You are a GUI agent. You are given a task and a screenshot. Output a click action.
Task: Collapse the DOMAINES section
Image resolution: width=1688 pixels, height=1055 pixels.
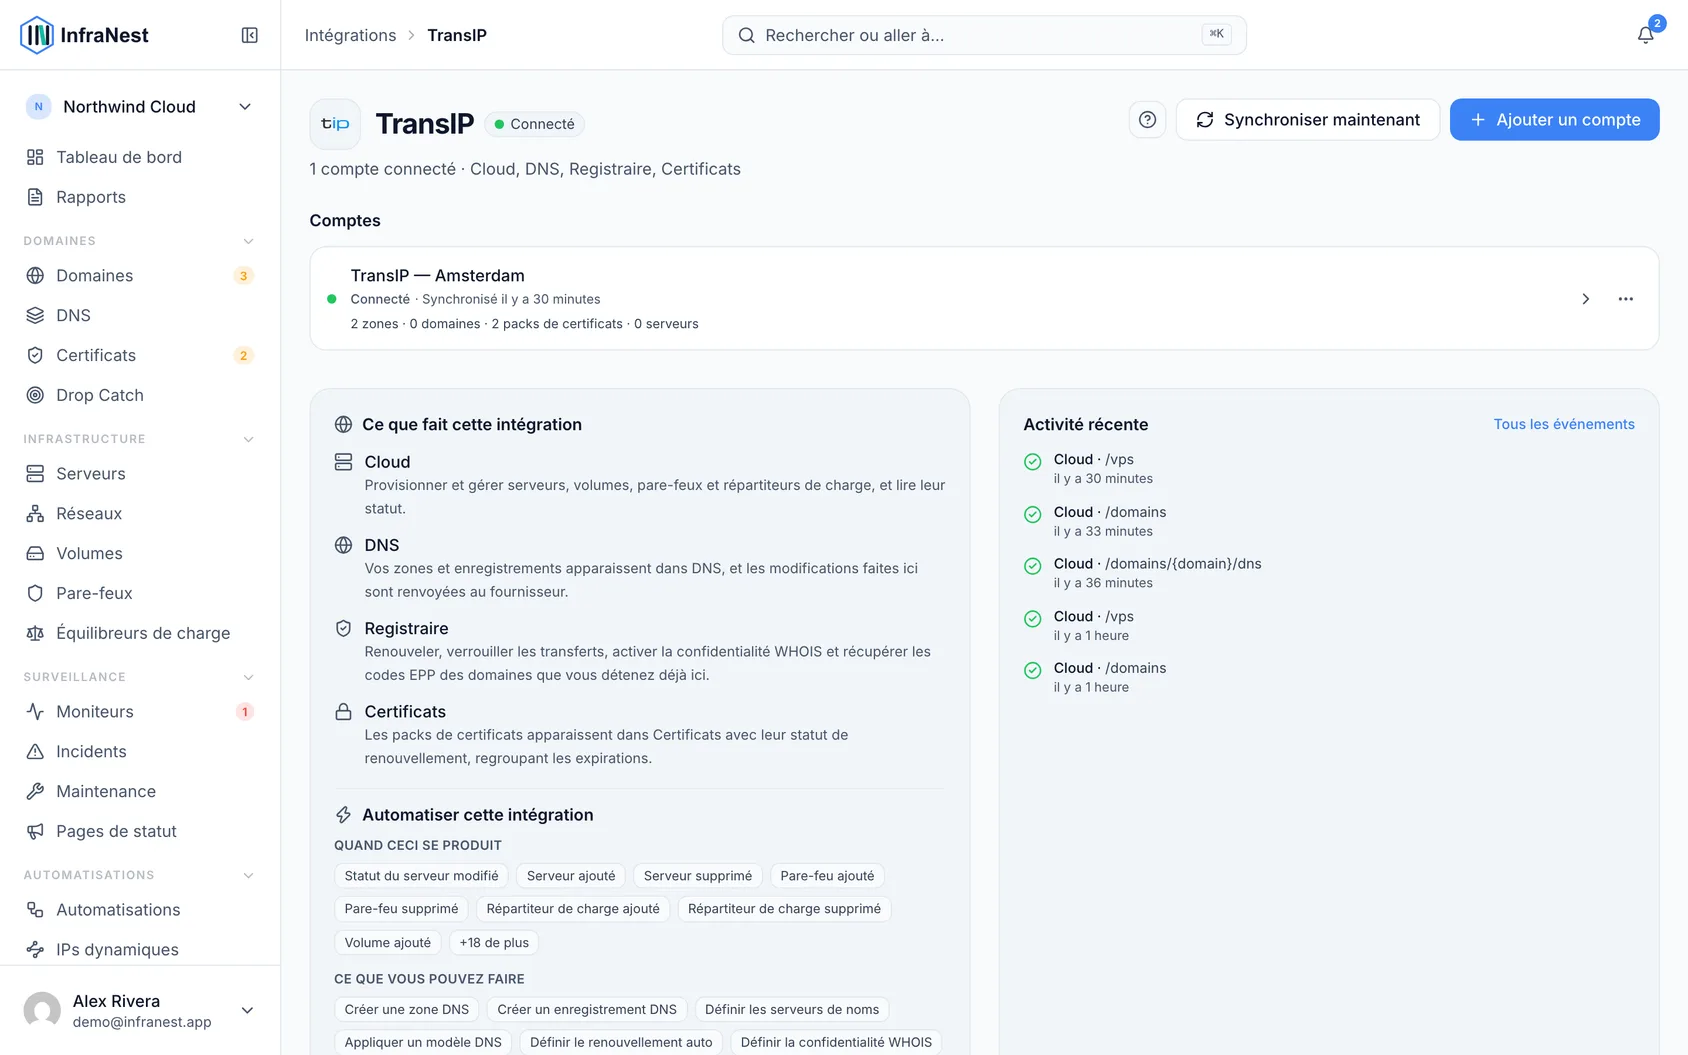(x=248, y=241)
